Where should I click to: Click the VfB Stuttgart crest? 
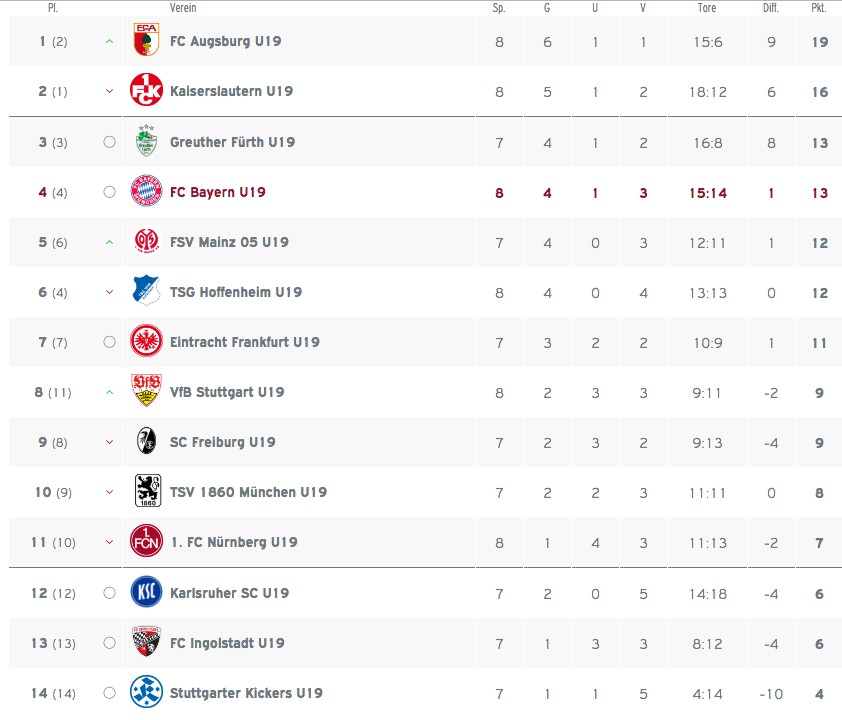coord(146,390)
